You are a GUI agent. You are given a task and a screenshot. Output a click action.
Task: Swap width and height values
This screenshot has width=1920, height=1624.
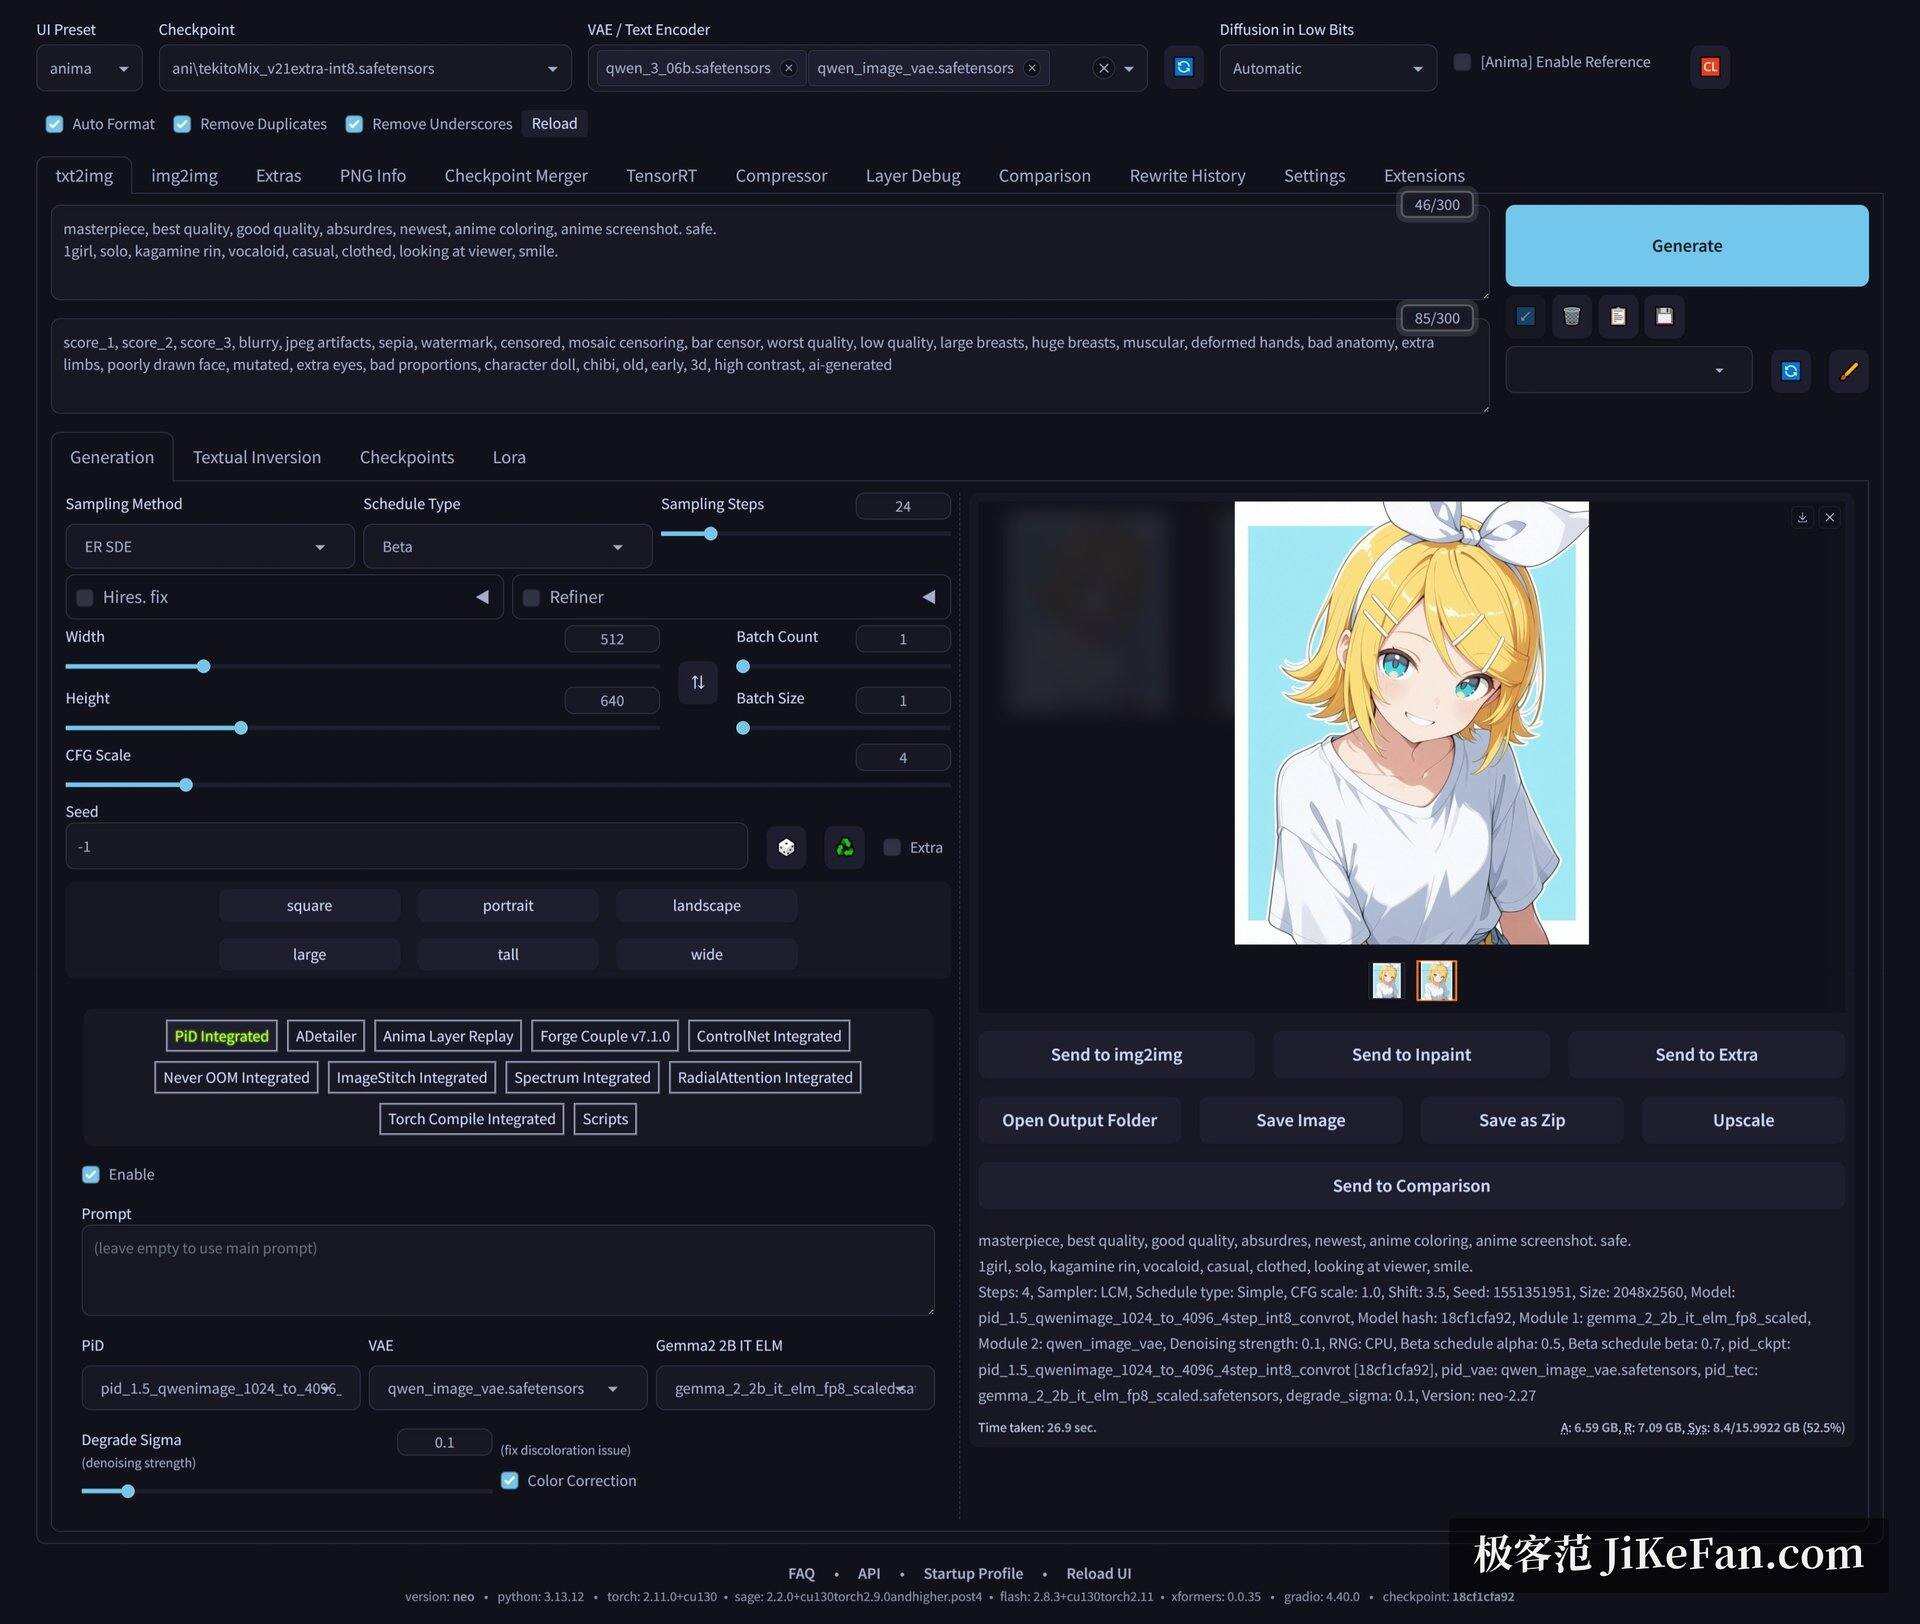pos(698,682)
